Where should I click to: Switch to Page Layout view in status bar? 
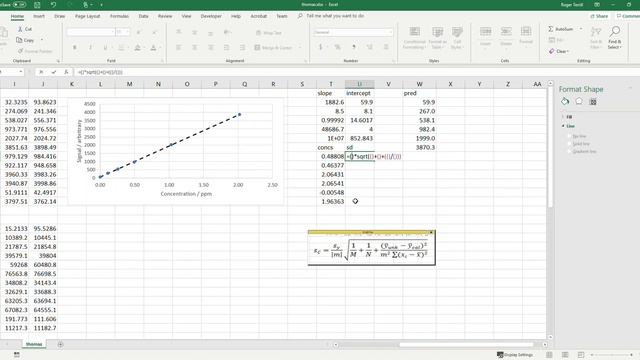tap(565, 355)
